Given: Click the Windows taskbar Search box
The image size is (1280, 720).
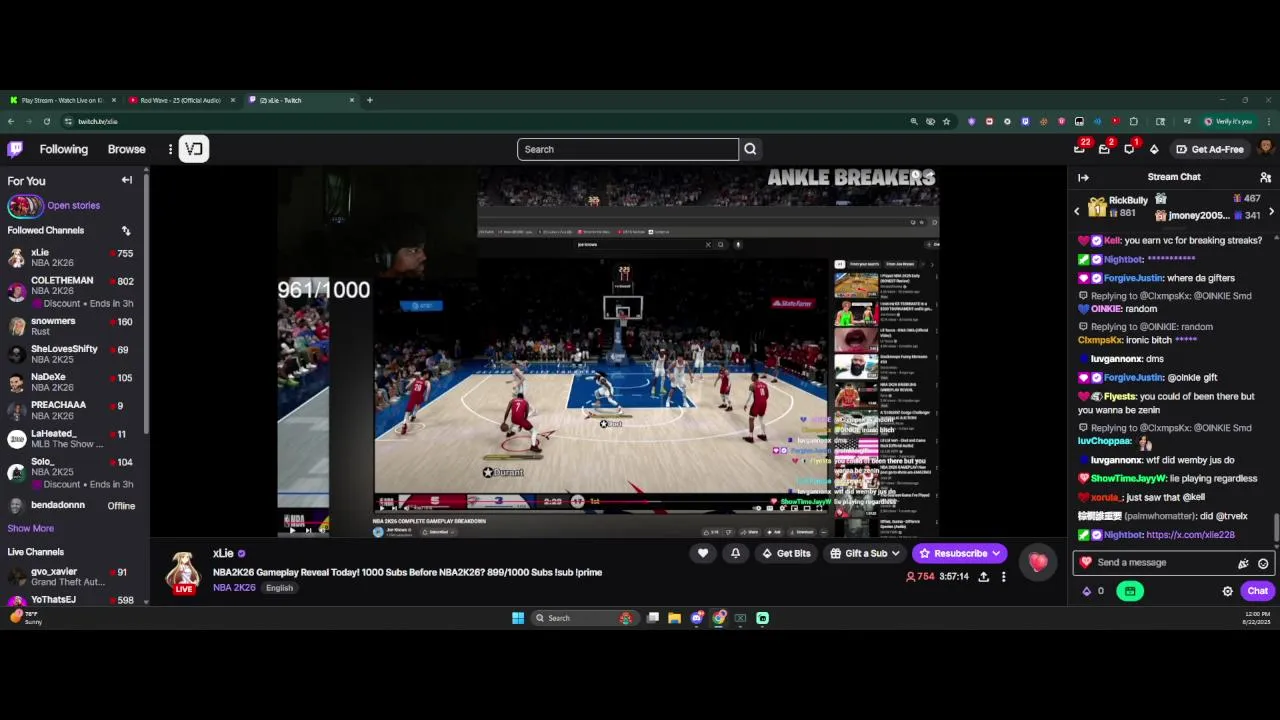Looking at the screenshot, I should (x=585, y=618).
